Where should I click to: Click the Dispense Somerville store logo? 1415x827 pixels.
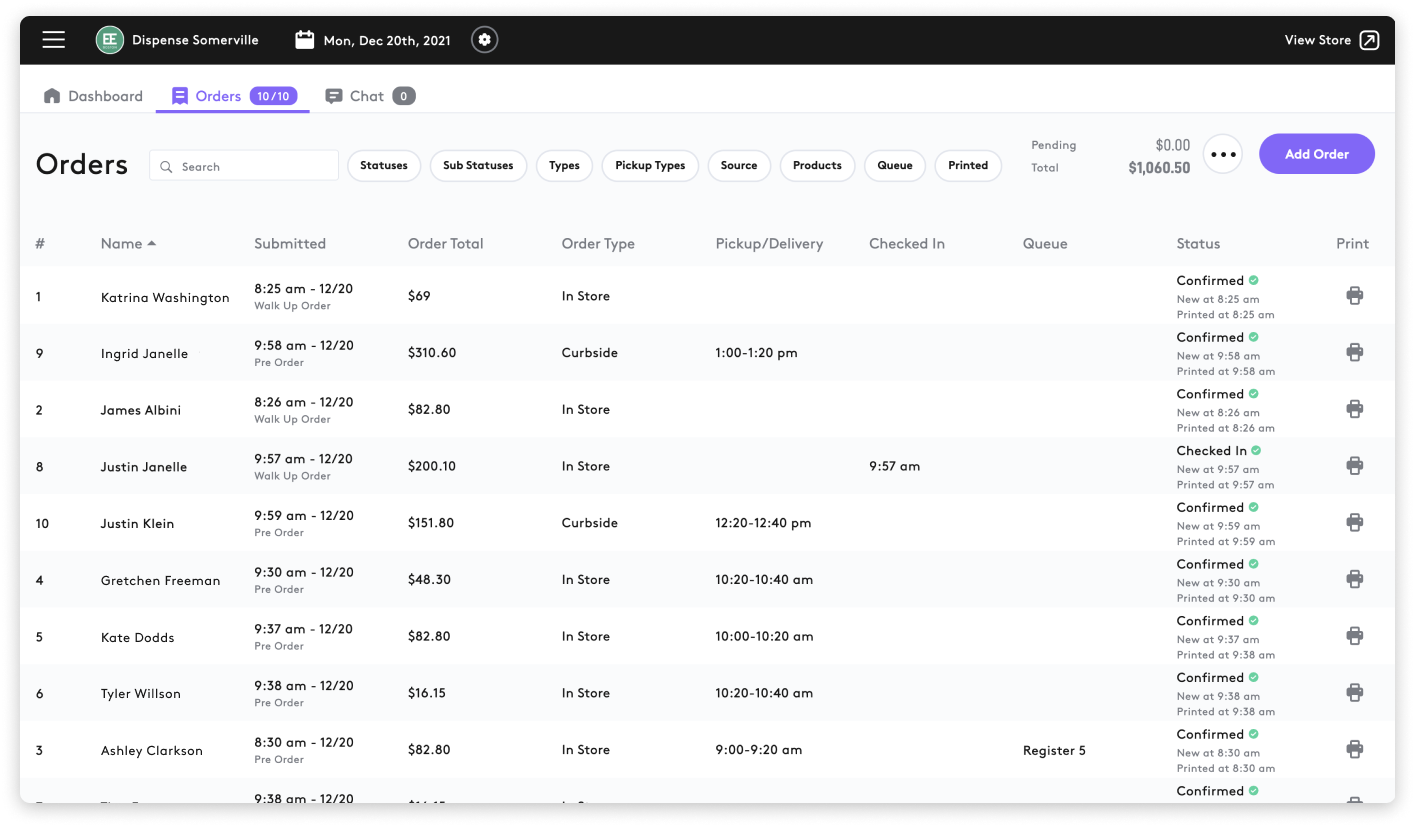[x=109, y=40]
